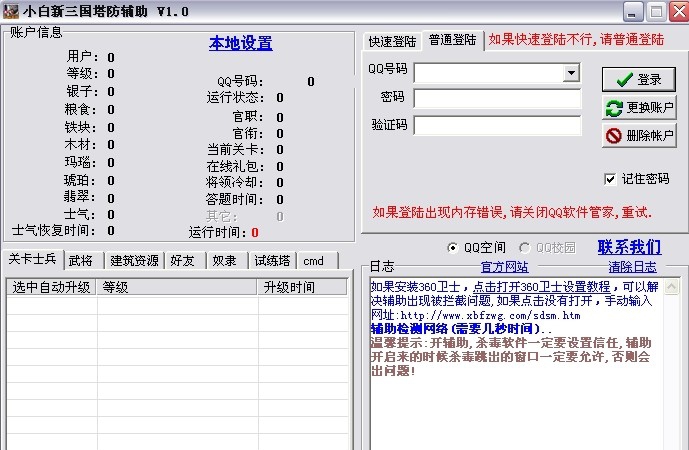This screenshot has width=689, height=450.
Task: Switch to the 普通登陆 tab
Action: pos(453,40)
